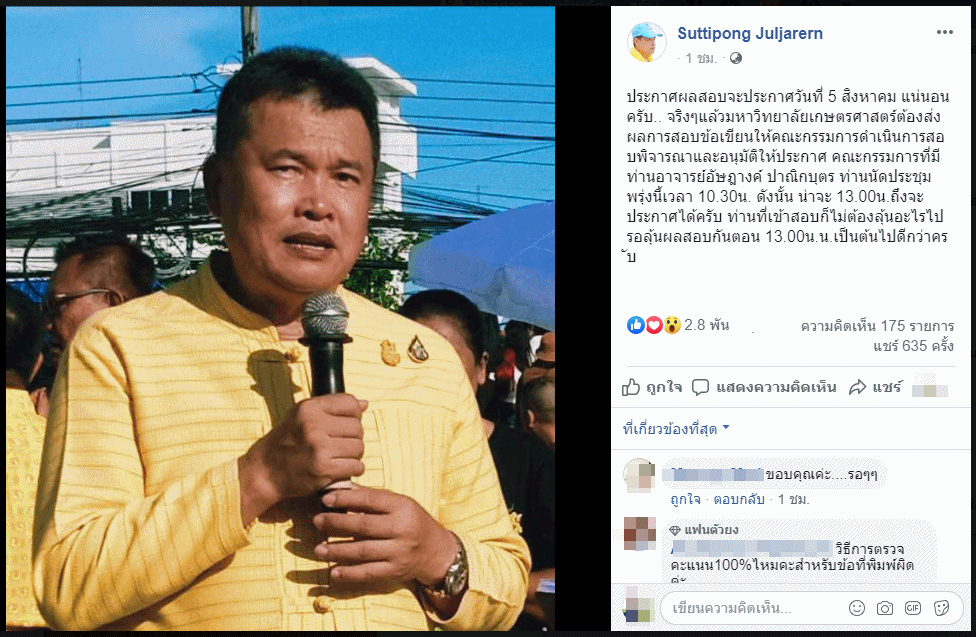Open the three-dot post options menu
The width and height of the screenshot is (976, 637).
[944, 32]
